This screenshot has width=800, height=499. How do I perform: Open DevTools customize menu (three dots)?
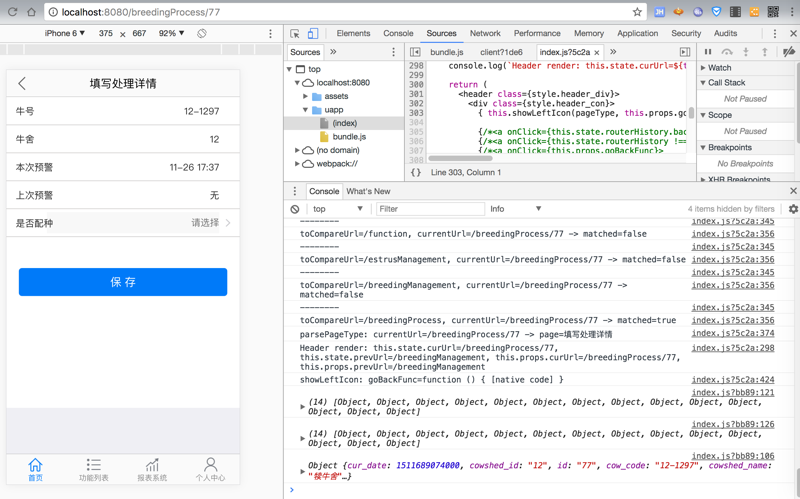tap(774, 34)
